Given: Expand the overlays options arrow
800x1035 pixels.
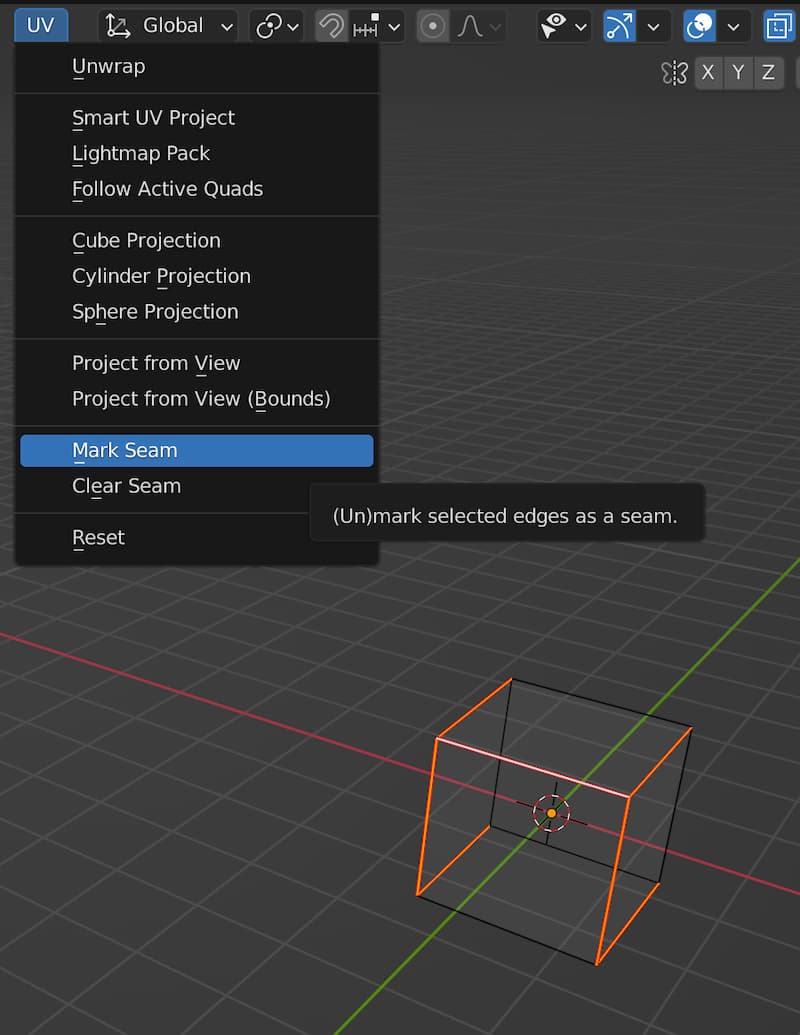Looking at the screenshot, I should click(x=735, y=26).
